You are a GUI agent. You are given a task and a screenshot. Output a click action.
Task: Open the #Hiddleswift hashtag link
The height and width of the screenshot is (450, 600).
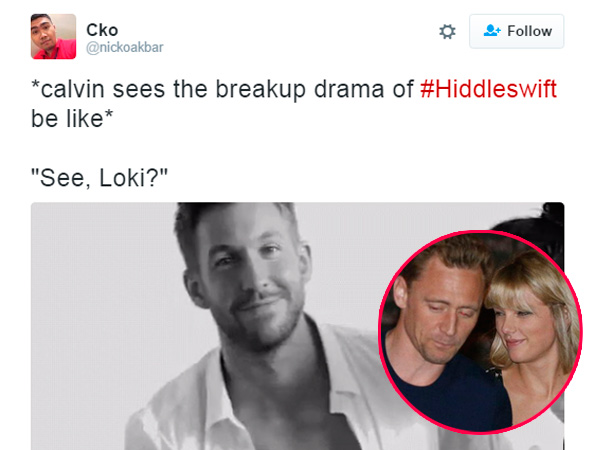pos(488,89)
